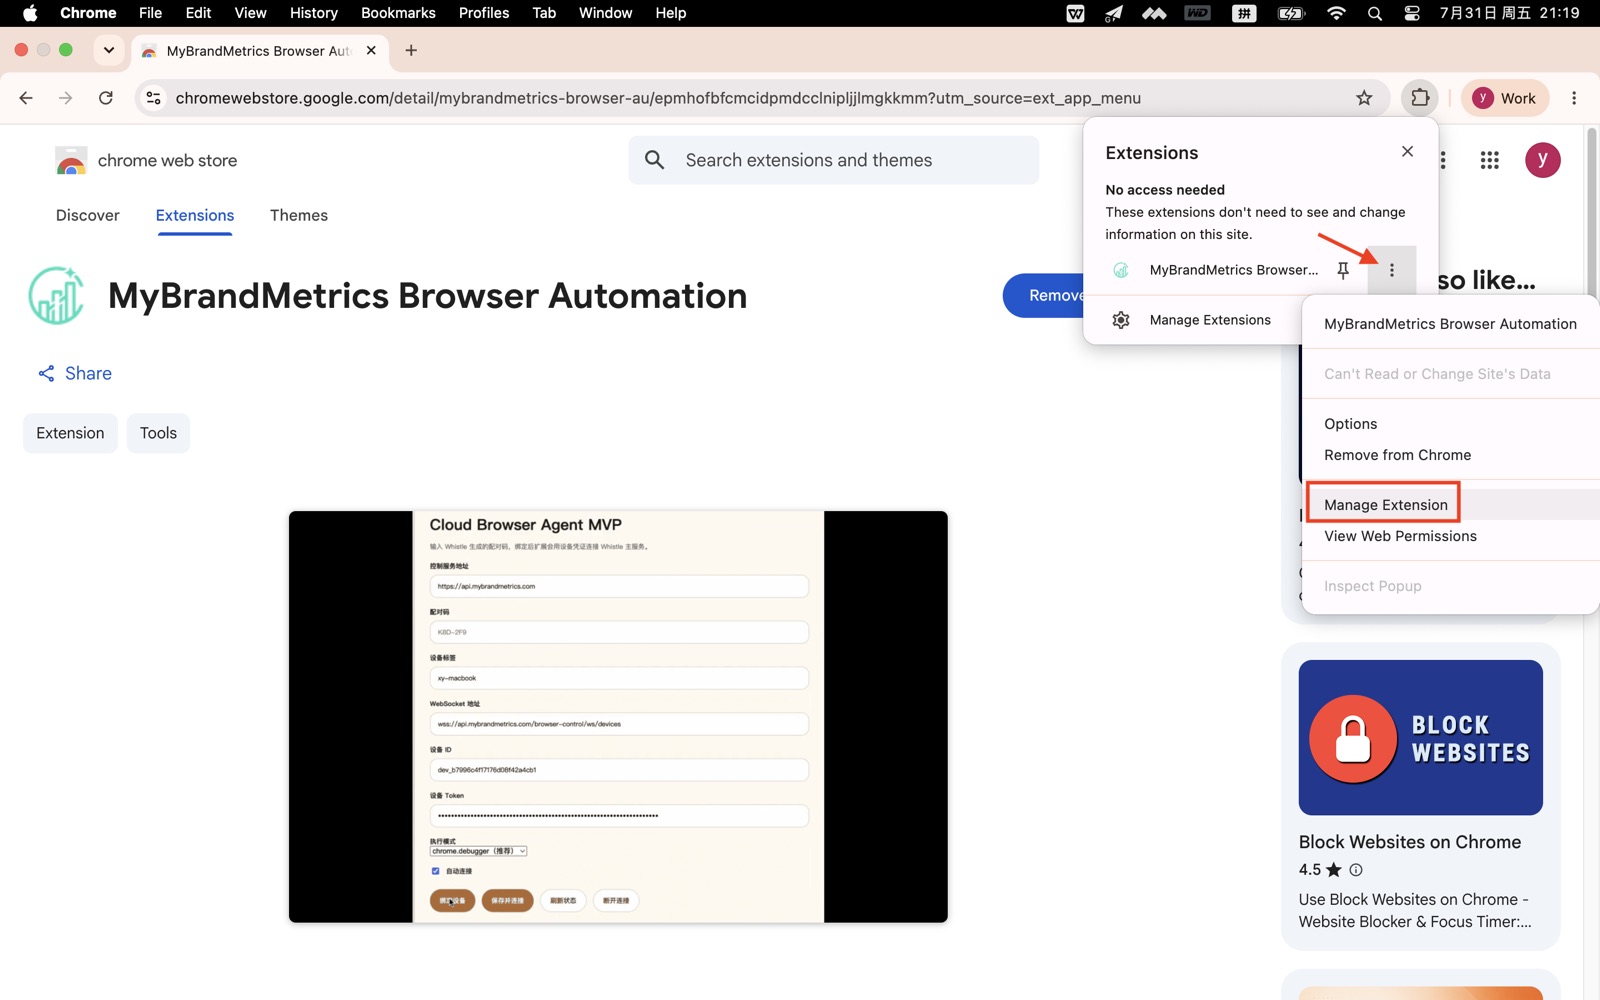Open the Edit menu

pyautogui.click(x=198, y=13)
